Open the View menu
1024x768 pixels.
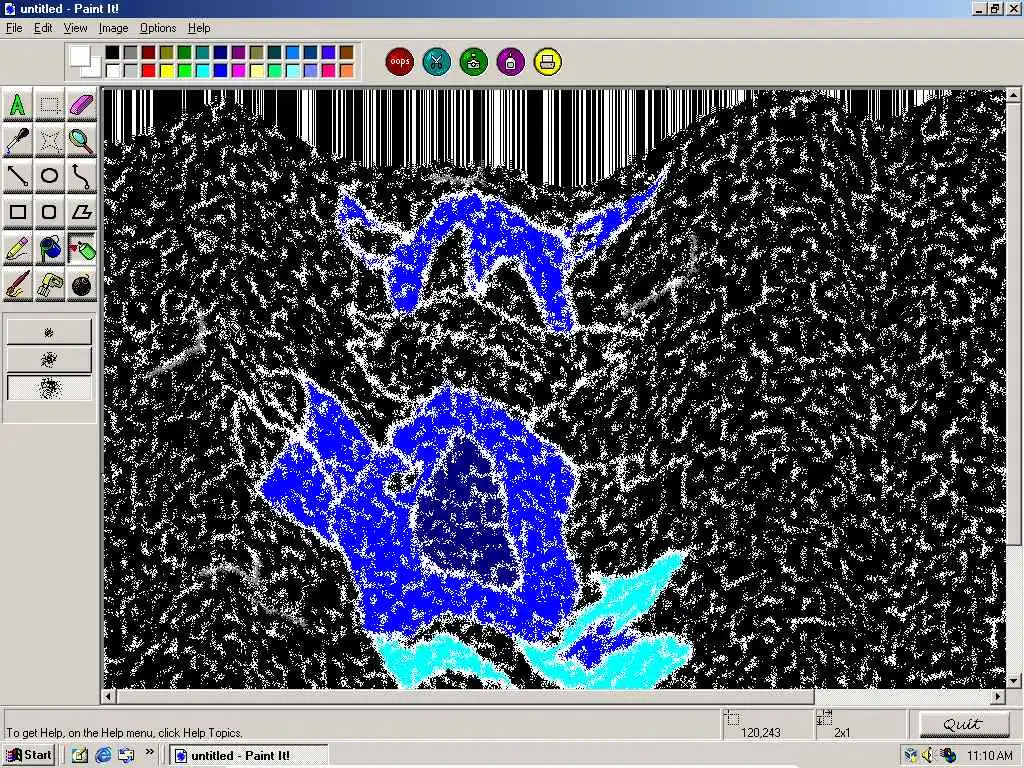75,28
